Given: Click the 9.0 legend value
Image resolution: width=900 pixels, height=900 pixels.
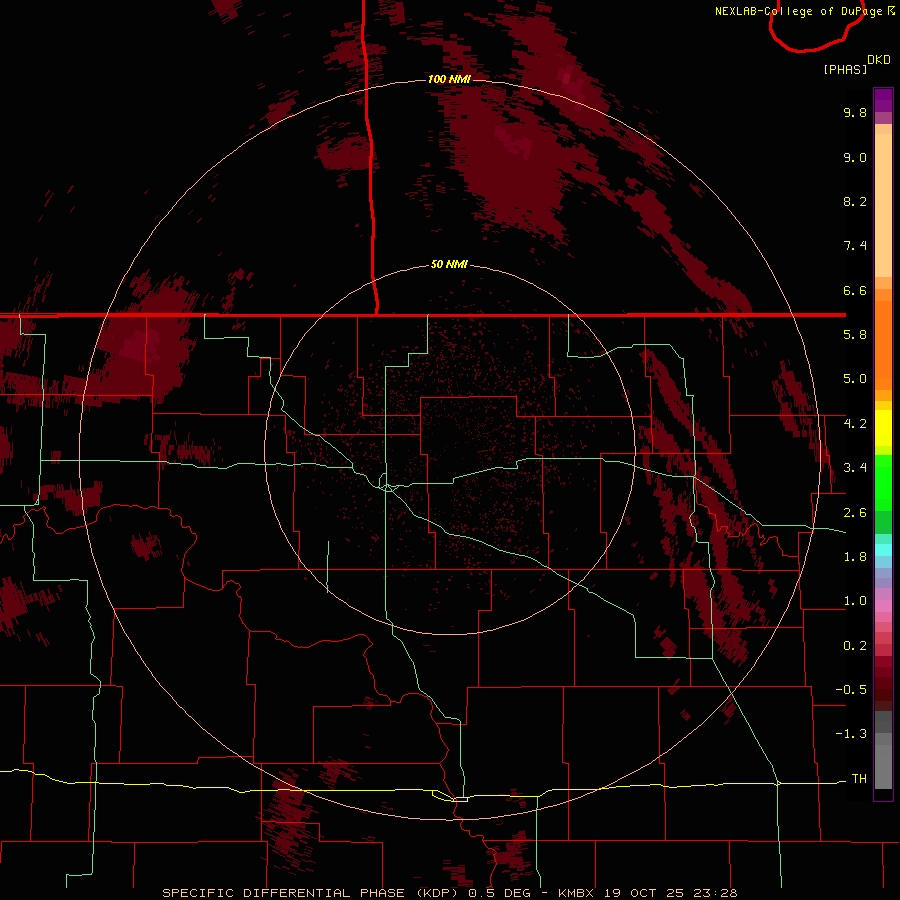Looking at the screenshot, I should click(x=855, y=157).
